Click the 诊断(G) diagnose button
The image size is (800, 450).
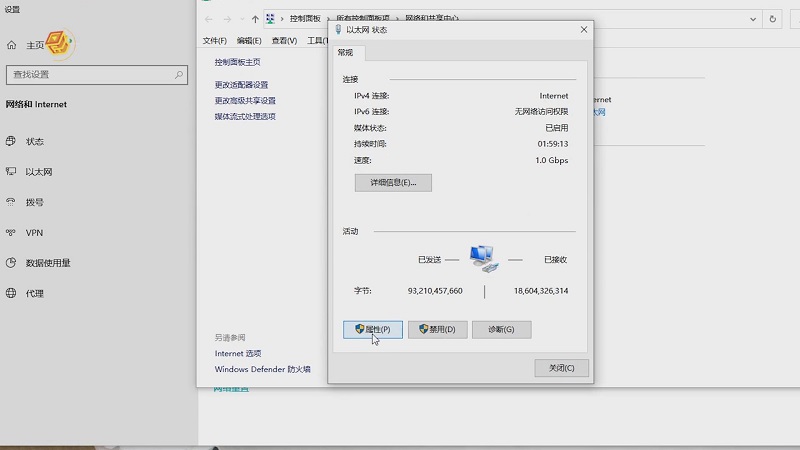501,329
